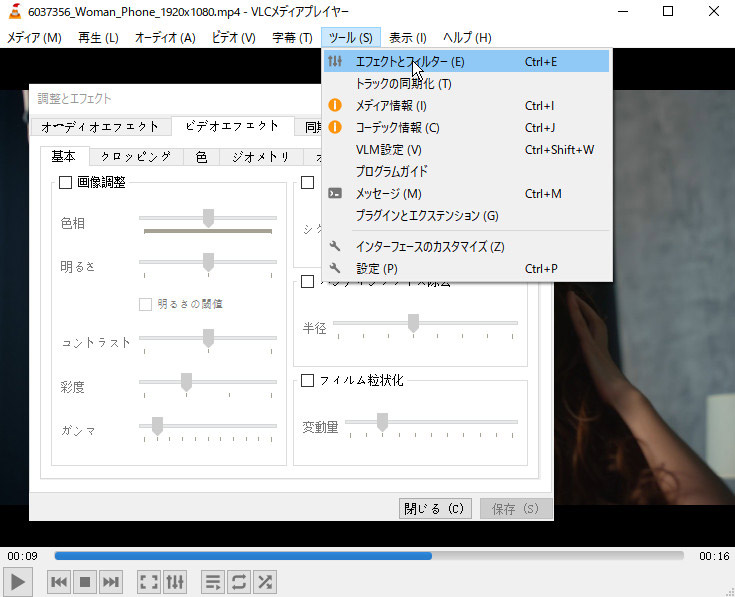Open extended settings icon in toolbar
735x597 pixels.
[175, 582]
